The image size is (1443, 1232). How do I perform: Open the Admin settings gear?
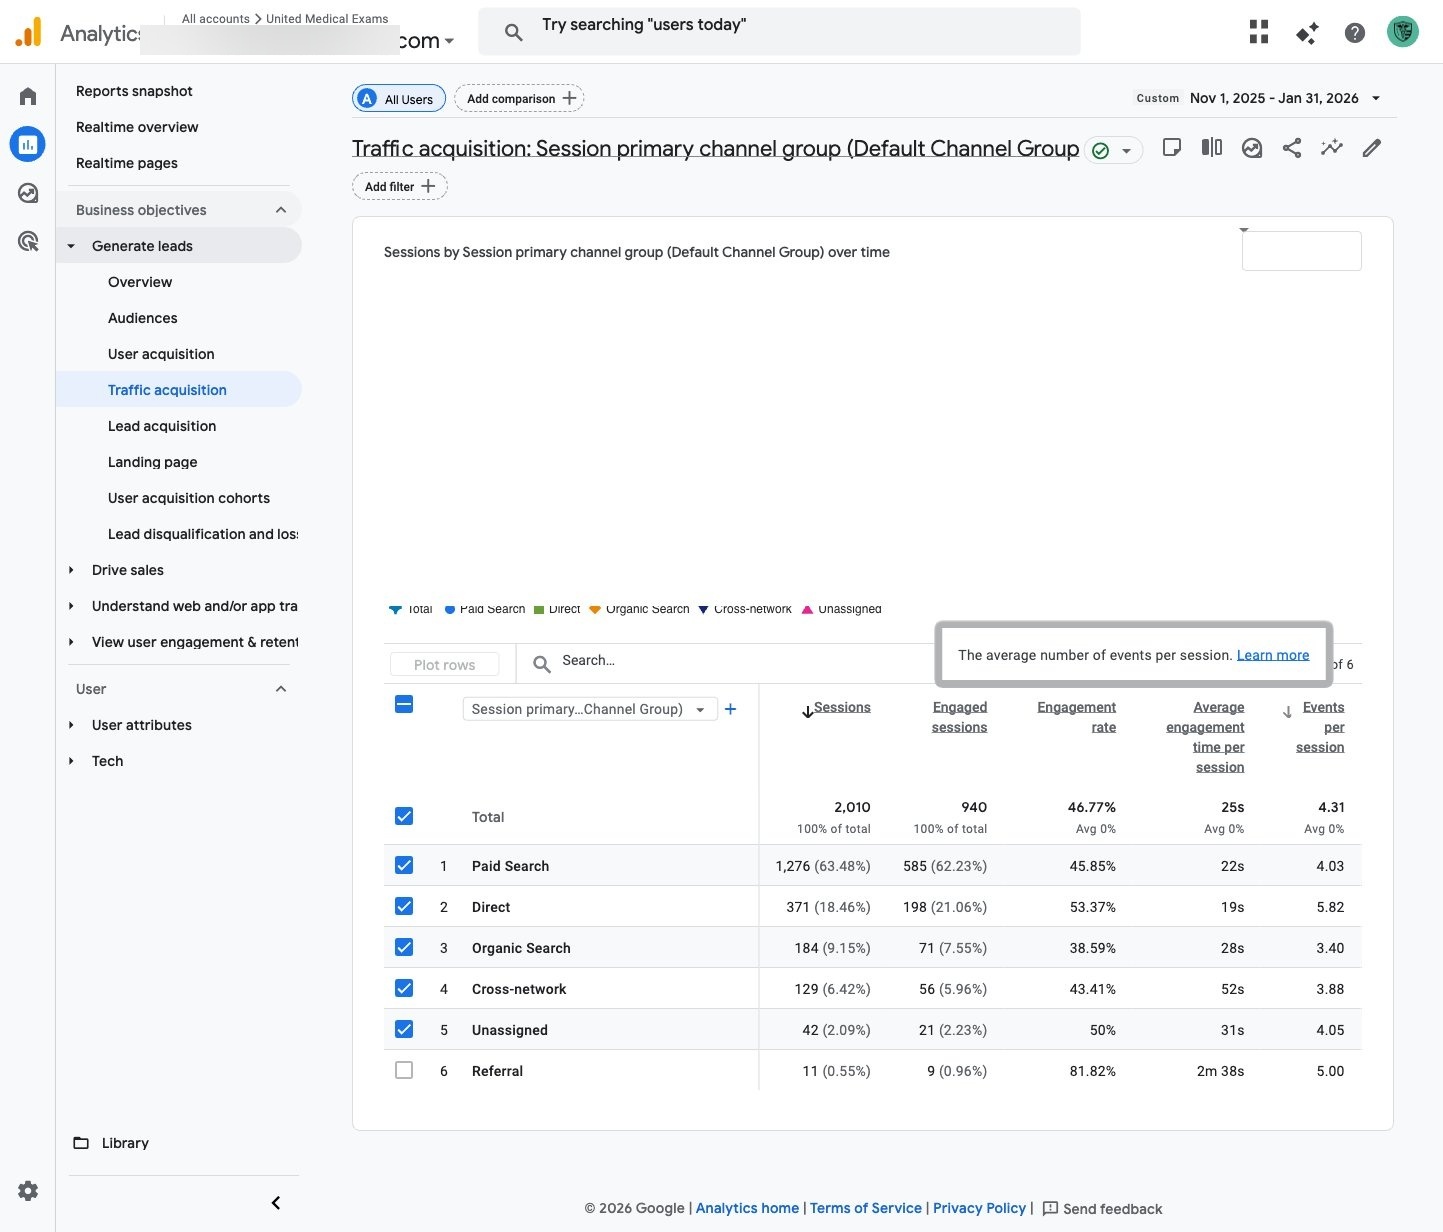28,1191
